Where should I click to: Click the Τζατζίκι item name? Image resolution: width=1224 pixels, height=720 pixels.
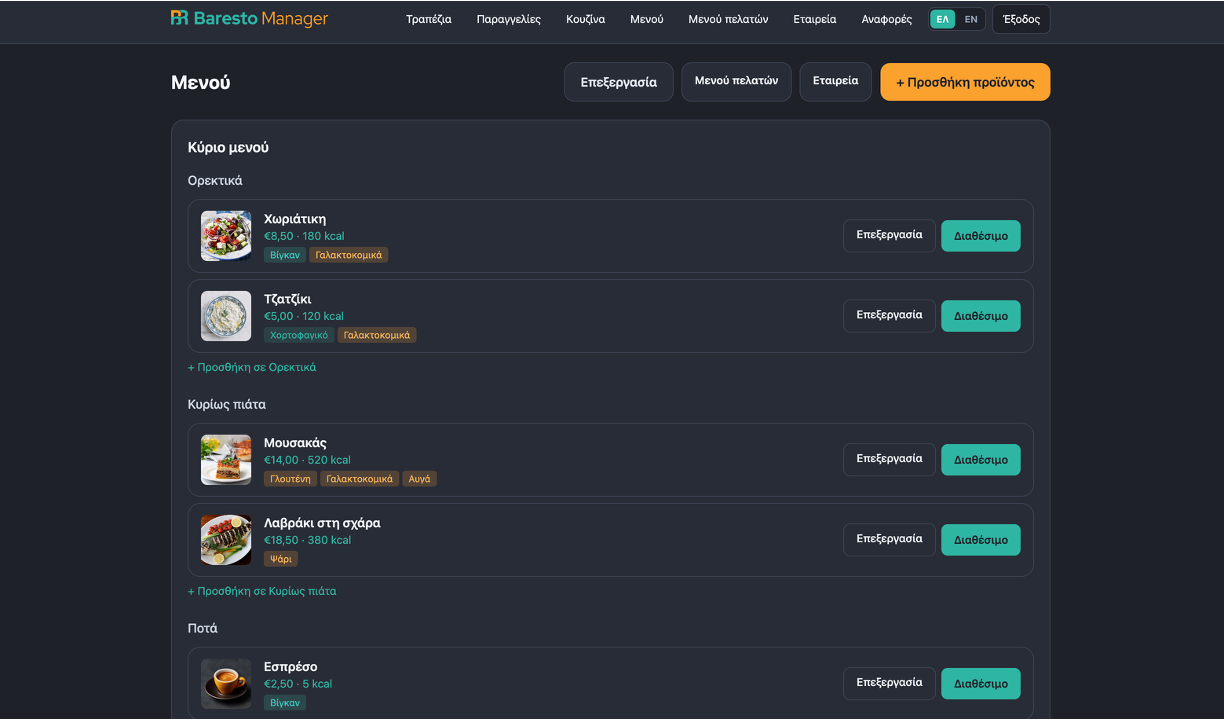pos(288,299)
